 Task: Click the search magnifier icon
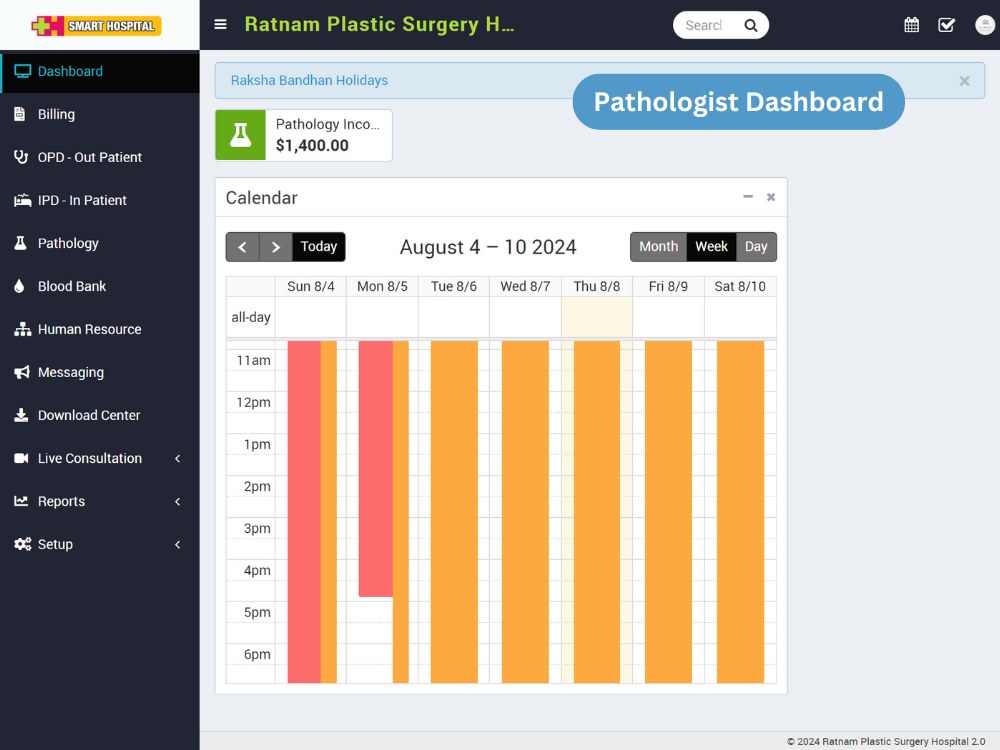(751, 26)
